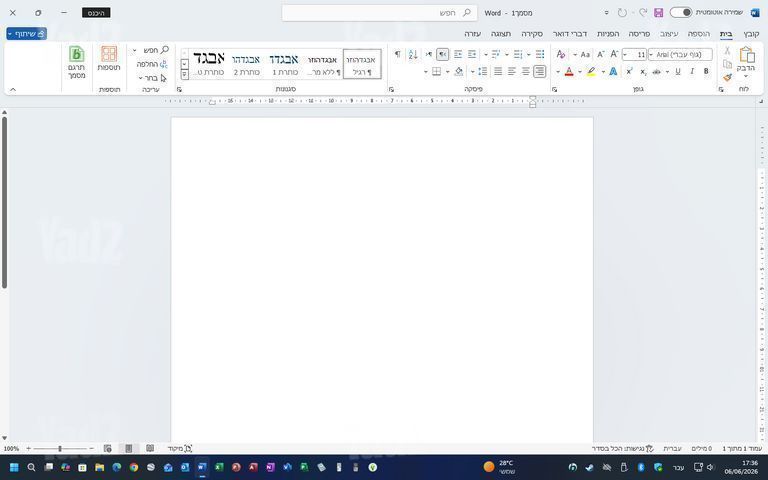Viewport: 768px width, 480px height.
Task: Click the Change Case Aa icon
Action: tap(585, 54)
